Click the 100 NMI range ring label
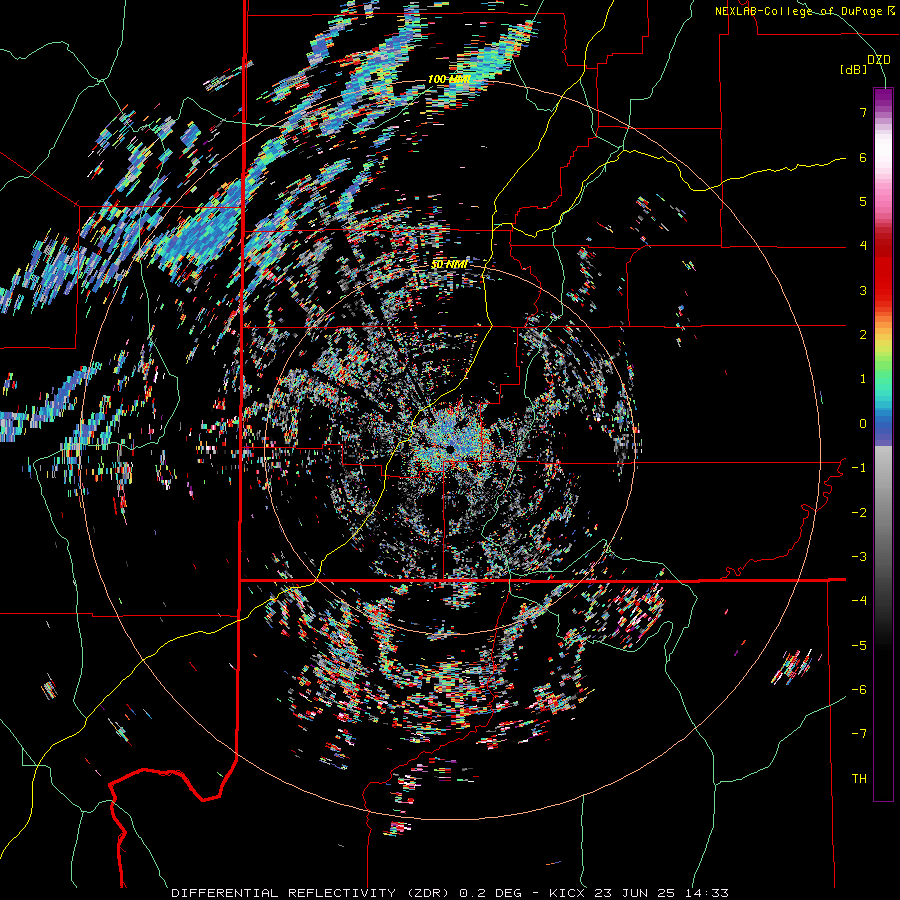This screenshot has height=900, width=900. [449, 79]
